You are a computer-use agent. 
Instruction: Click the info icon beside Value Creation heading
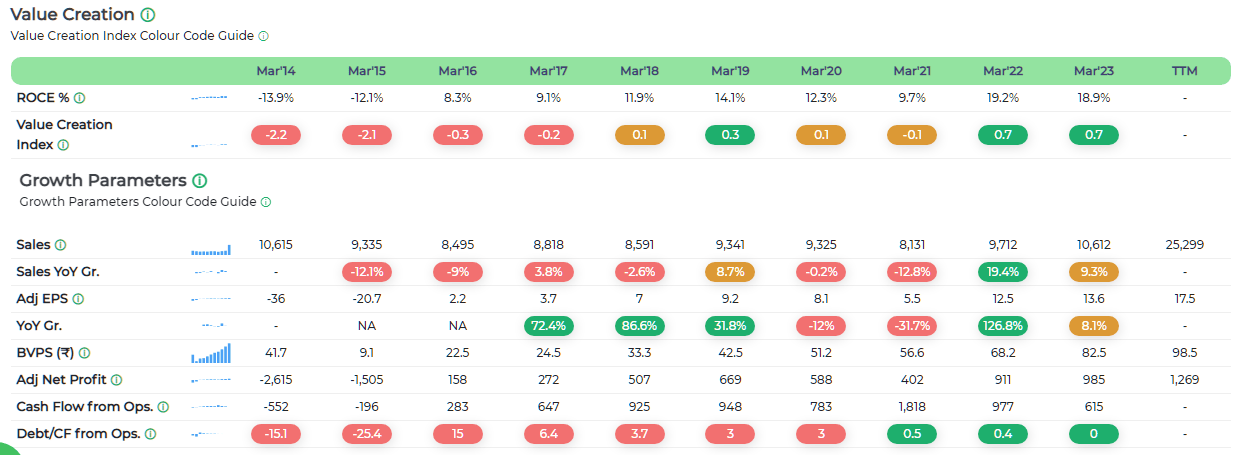point(148,15)
